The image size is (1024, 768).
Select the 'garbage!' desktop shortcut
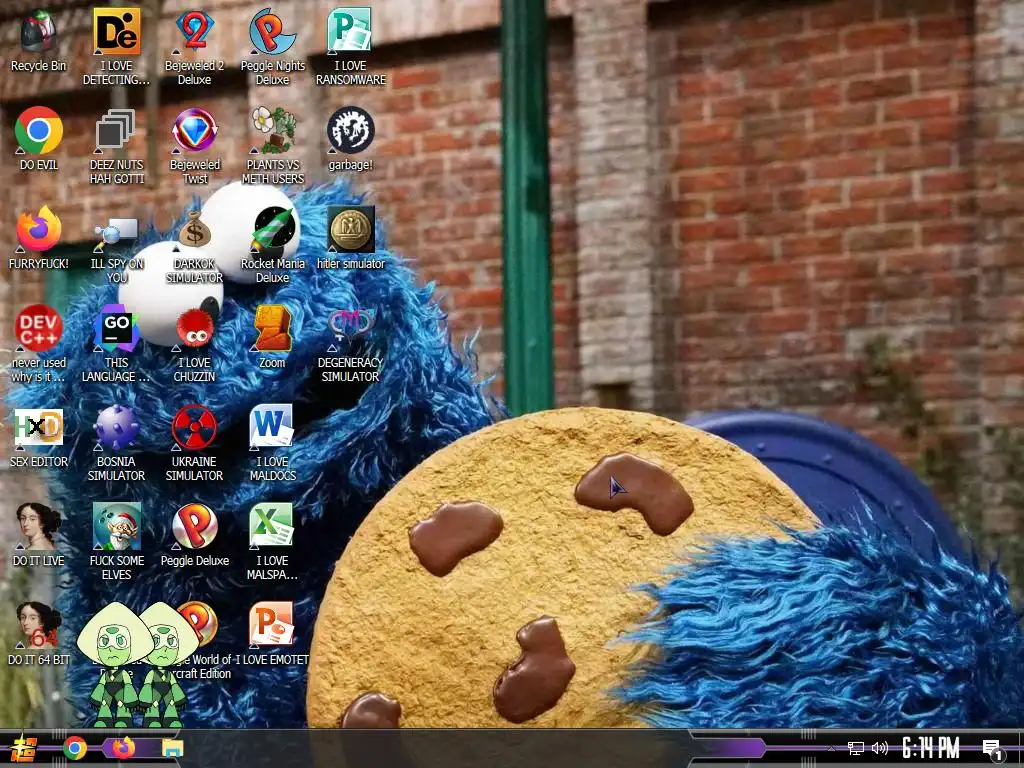pyautogui.click(x=351, y=138)
